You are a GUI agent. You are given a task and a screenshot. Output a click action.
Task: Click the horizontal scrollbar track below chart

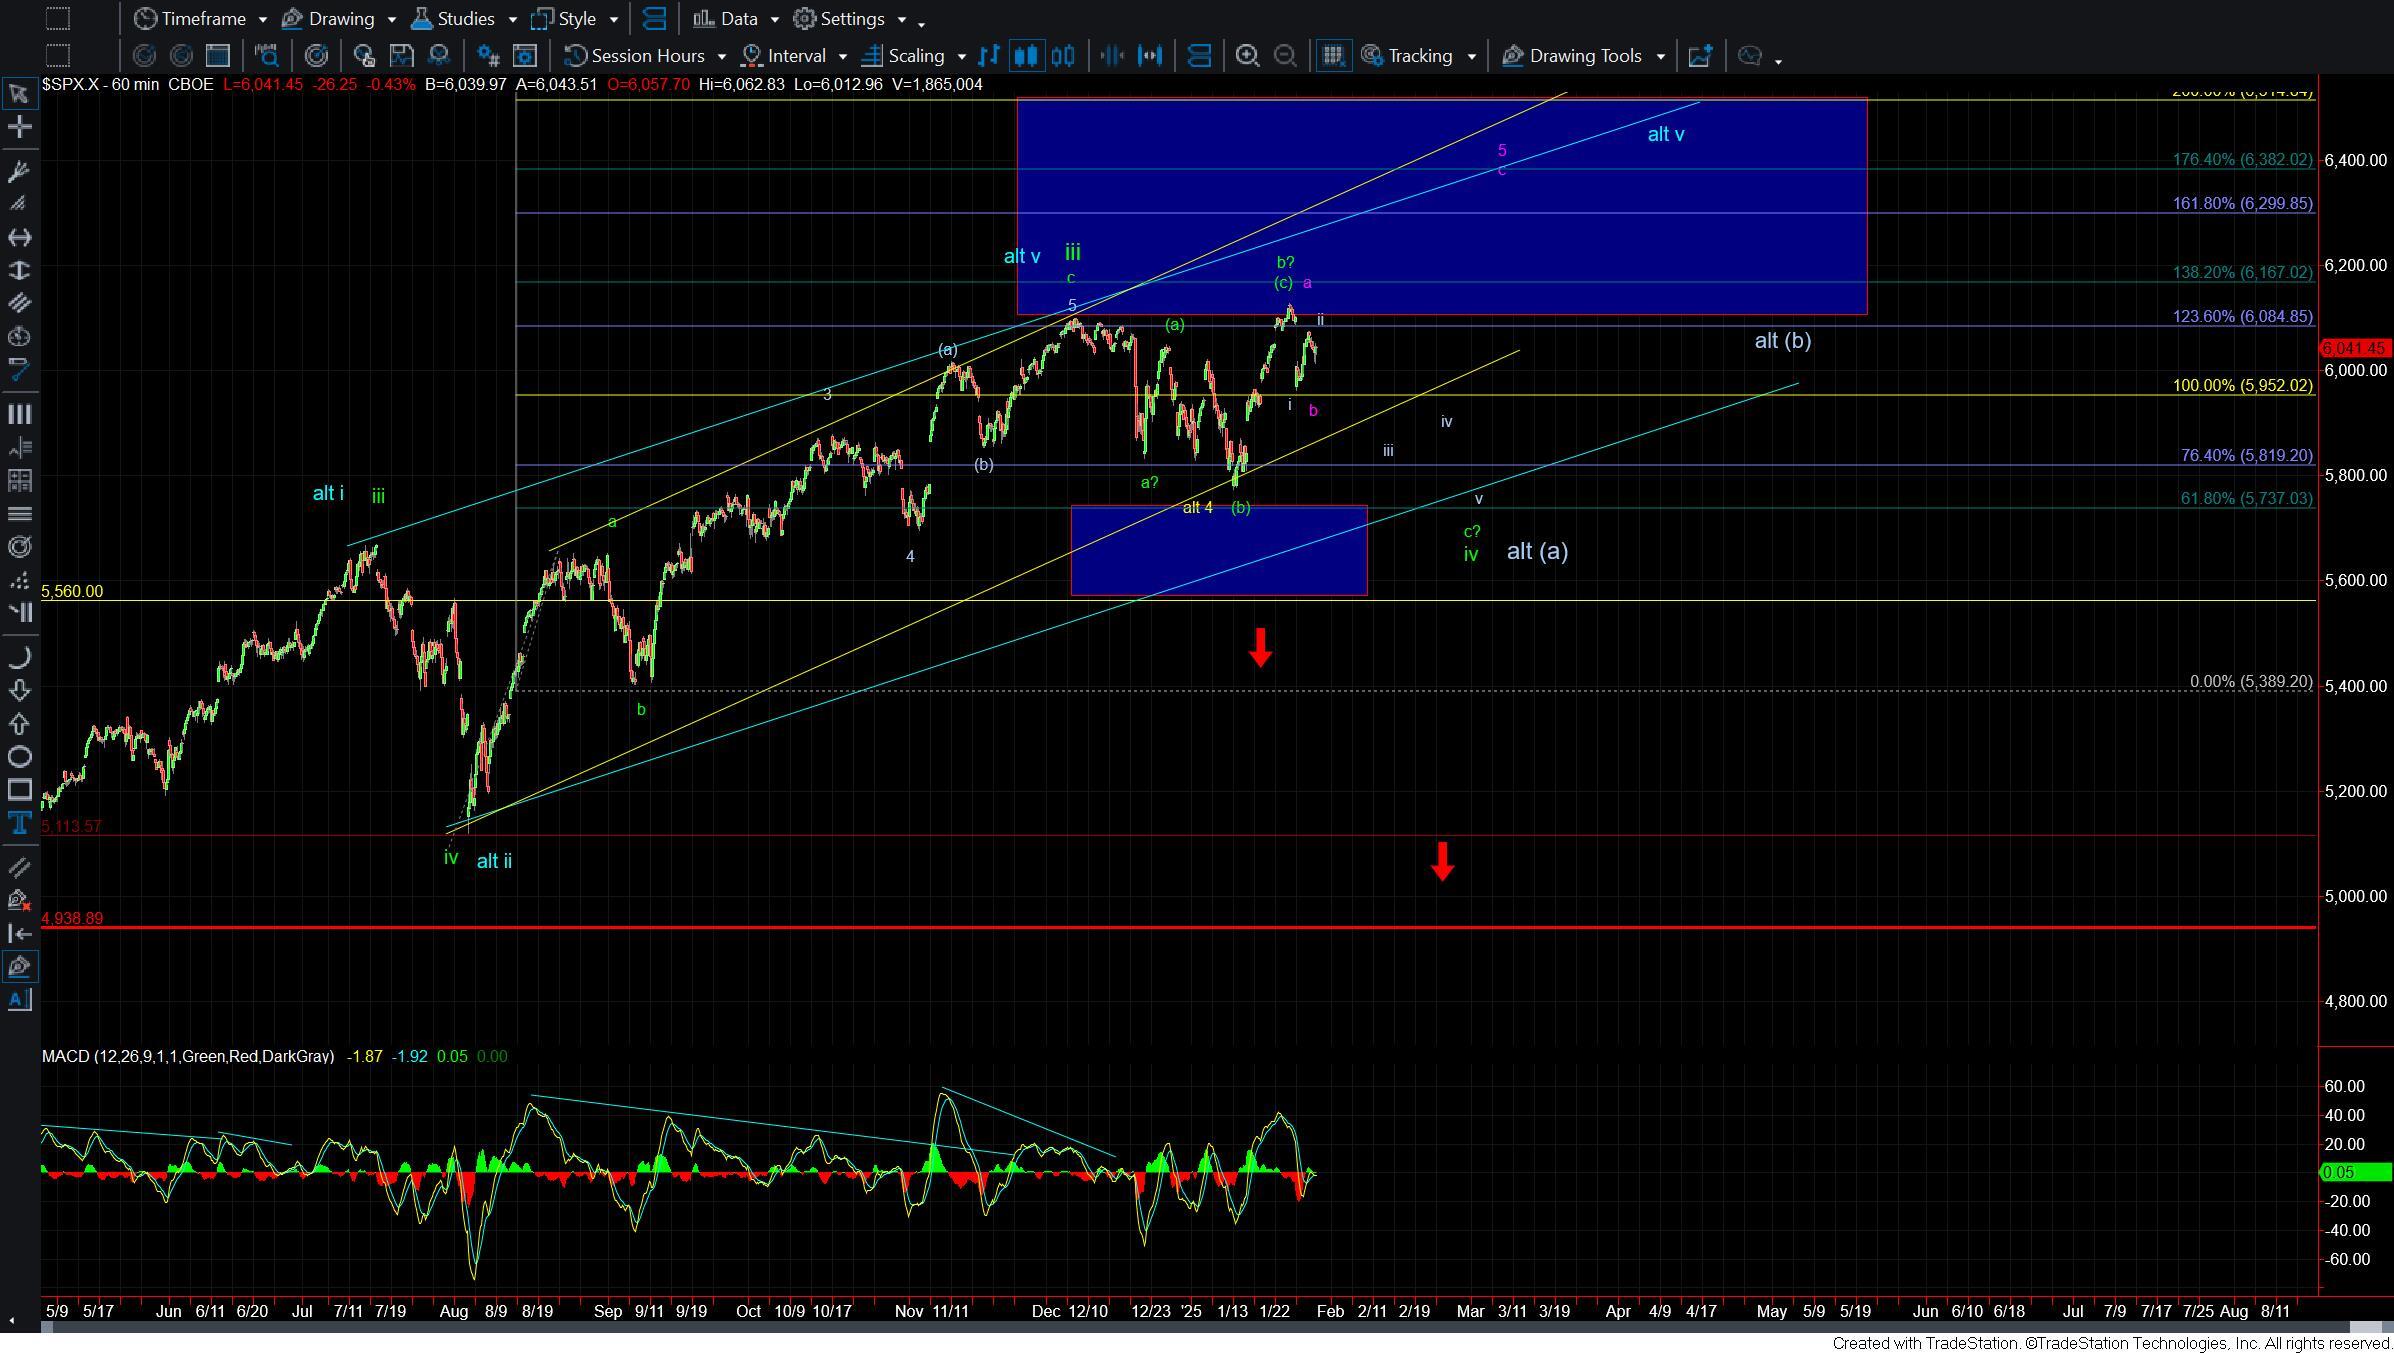[1198, 1327]
